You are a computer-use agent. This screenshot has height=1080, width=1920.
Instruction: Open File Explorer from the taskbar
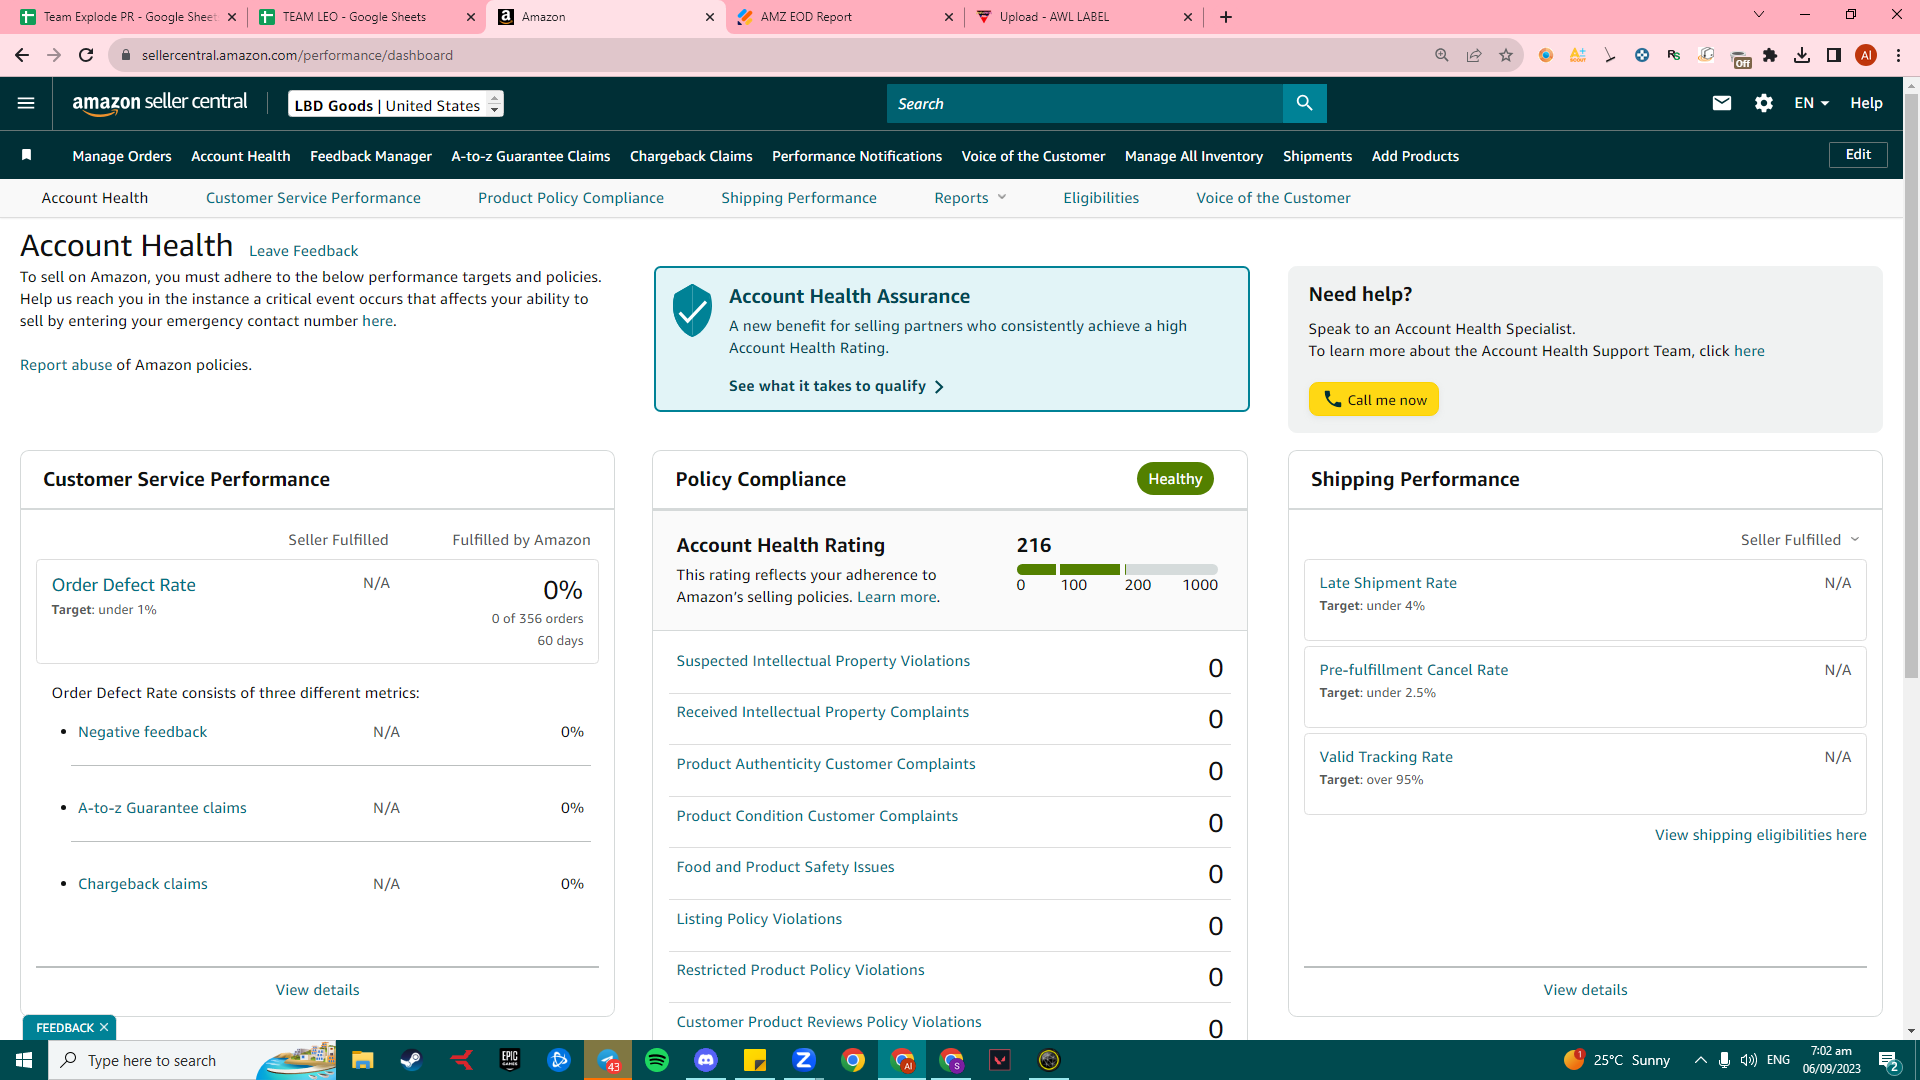362,1060
